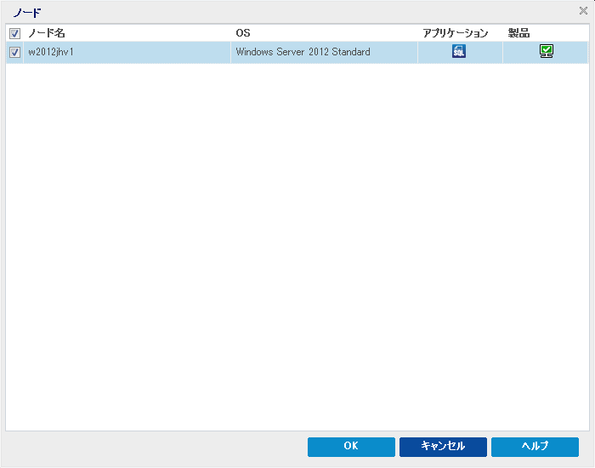Click the アプリケーション column header
This screenshot has width=595, height=468.
pyautogui.click(x=455, y=33)
